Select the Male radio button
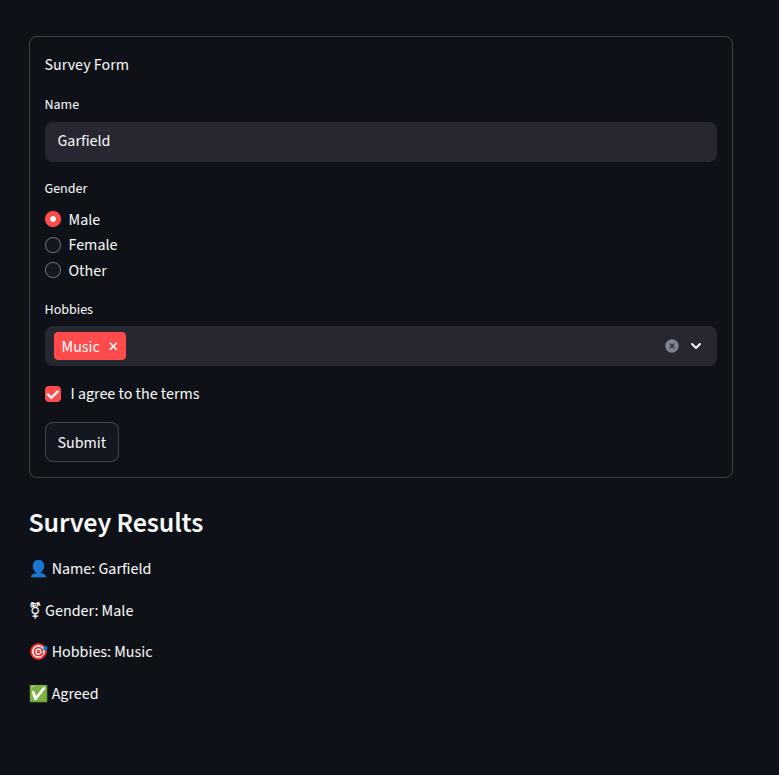Screen dimensions: 779x775 (x=53, y=219)
